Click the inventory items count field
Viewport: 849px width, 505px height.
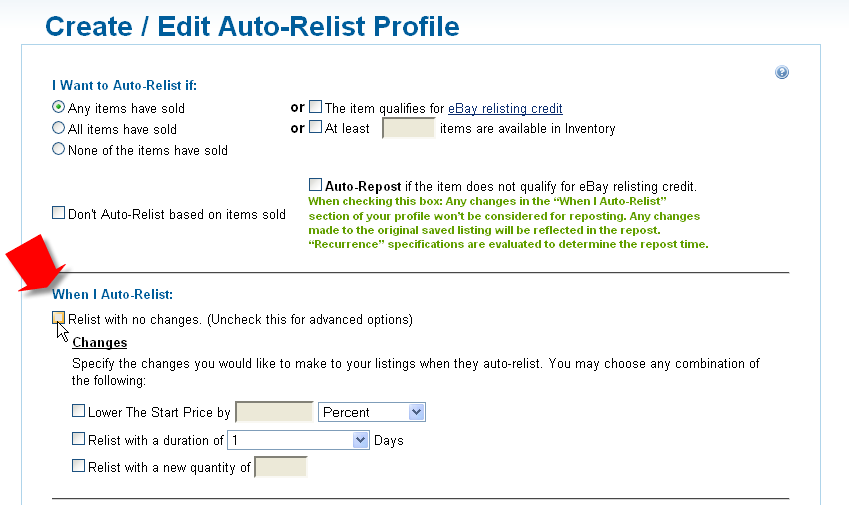point(408,128)
